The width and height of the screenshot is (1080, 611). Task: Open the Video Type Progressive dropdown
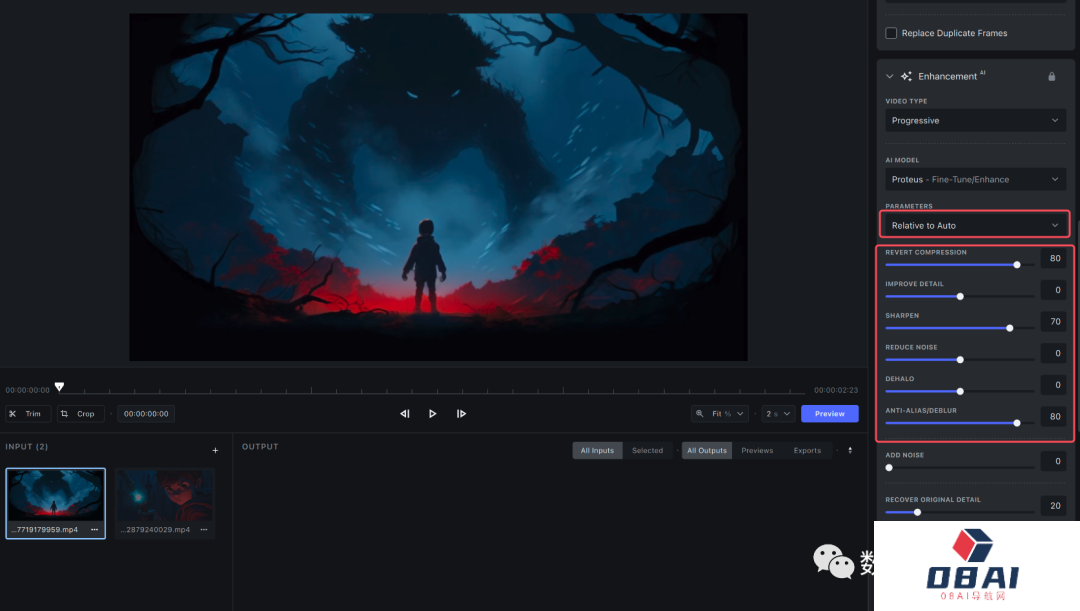click(x=974, y=120)
